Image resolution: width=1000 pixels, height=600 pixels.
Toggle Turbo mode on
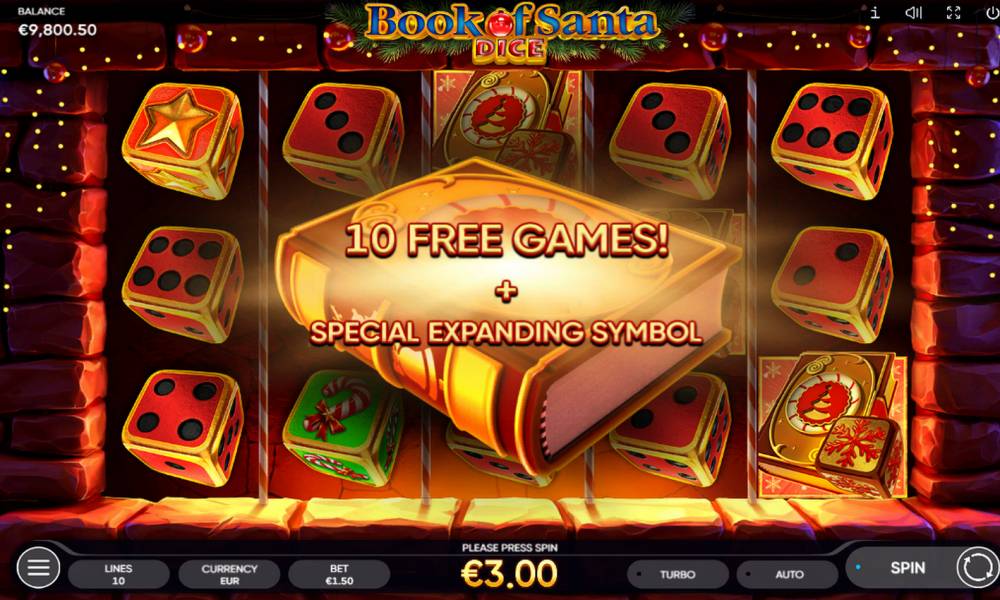click(x=678, y=574)
